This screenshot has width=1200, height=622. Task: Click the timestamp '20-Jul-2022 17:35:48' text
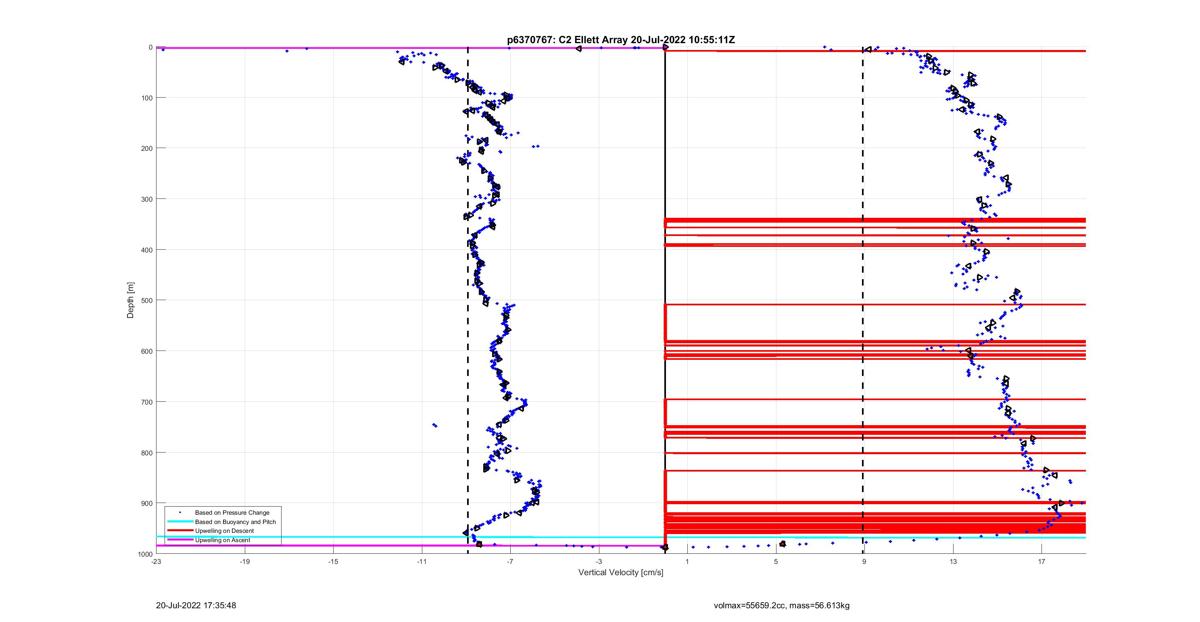[x=196, y=605]
